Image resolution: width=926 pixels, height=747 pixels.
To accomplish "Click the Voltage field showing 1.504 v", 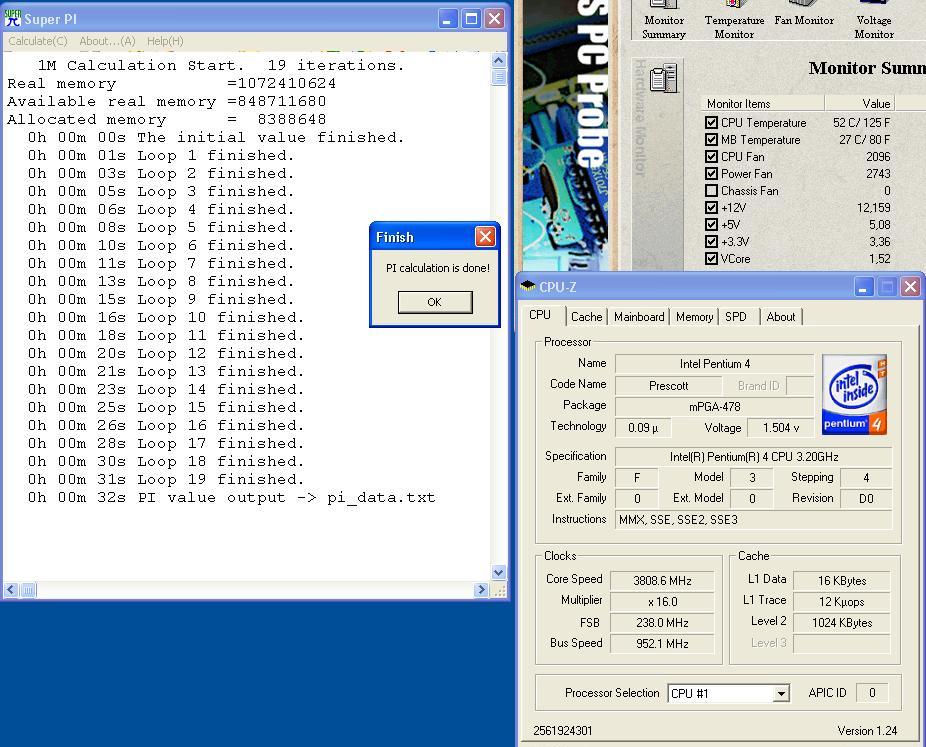I will [x=780, y=428].
